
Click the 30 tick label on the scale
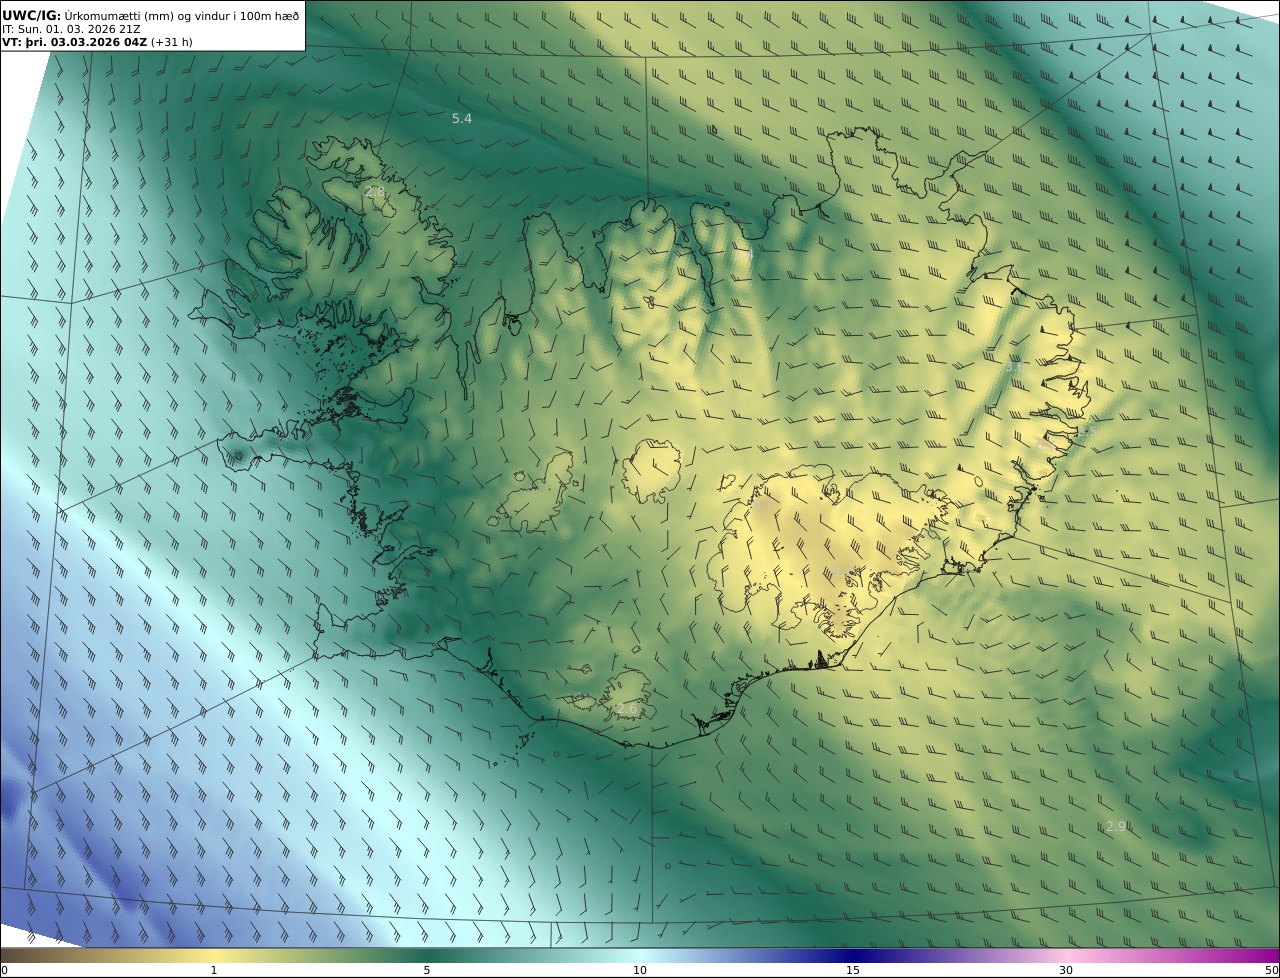pos(1066,970)
